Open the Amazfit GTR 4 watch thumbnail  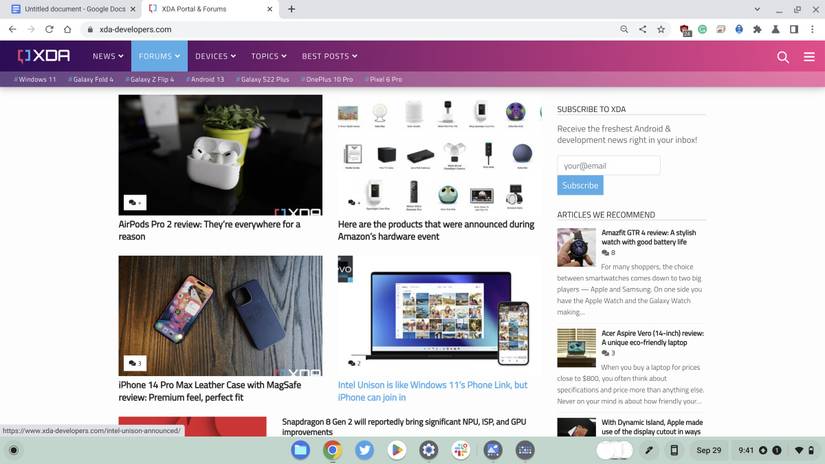point(576,247)
